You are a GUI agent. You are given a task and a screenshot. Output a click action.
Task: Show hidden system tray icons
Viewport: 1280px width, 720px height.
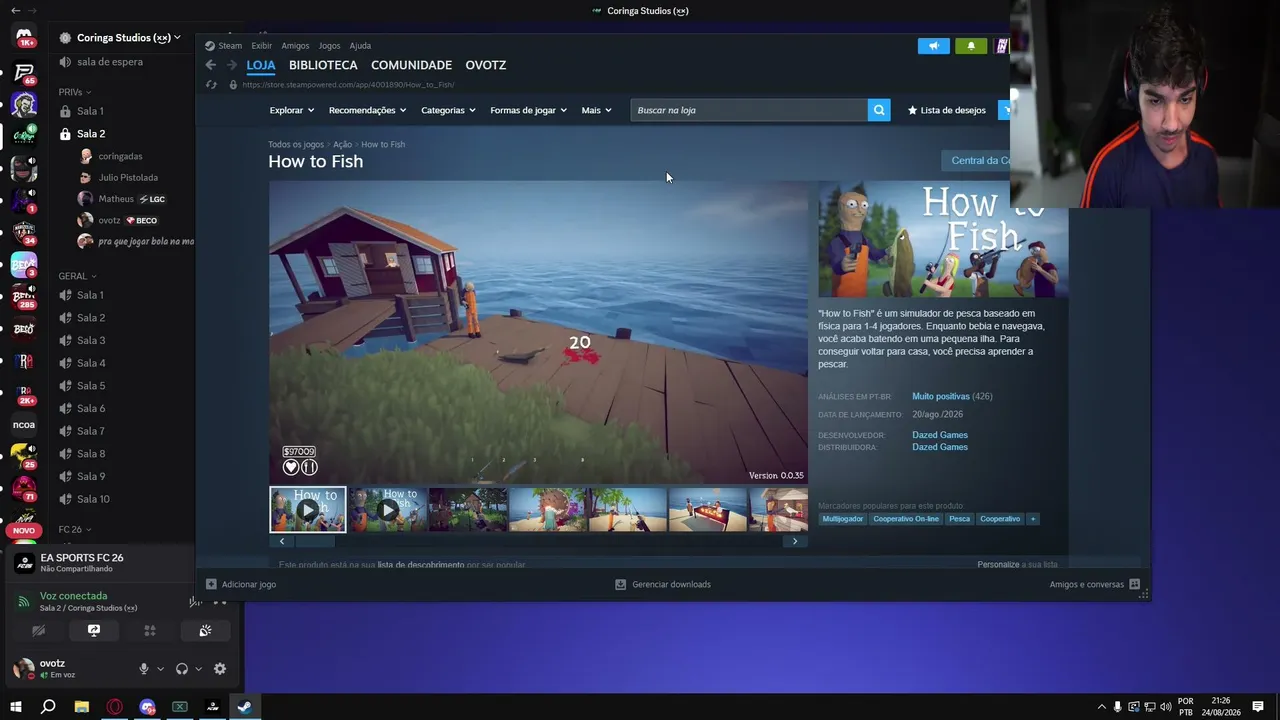1102,707
